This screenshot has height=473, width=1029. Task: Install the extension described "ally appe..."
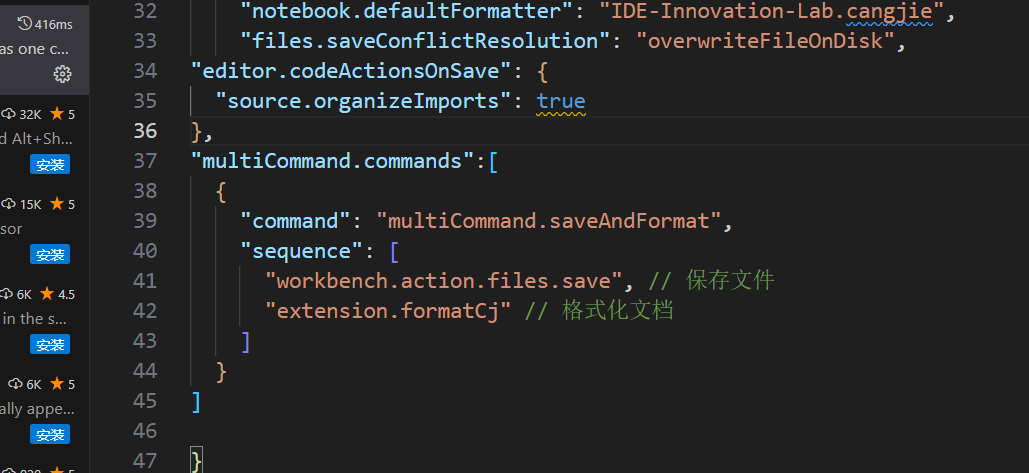(50, 434)
